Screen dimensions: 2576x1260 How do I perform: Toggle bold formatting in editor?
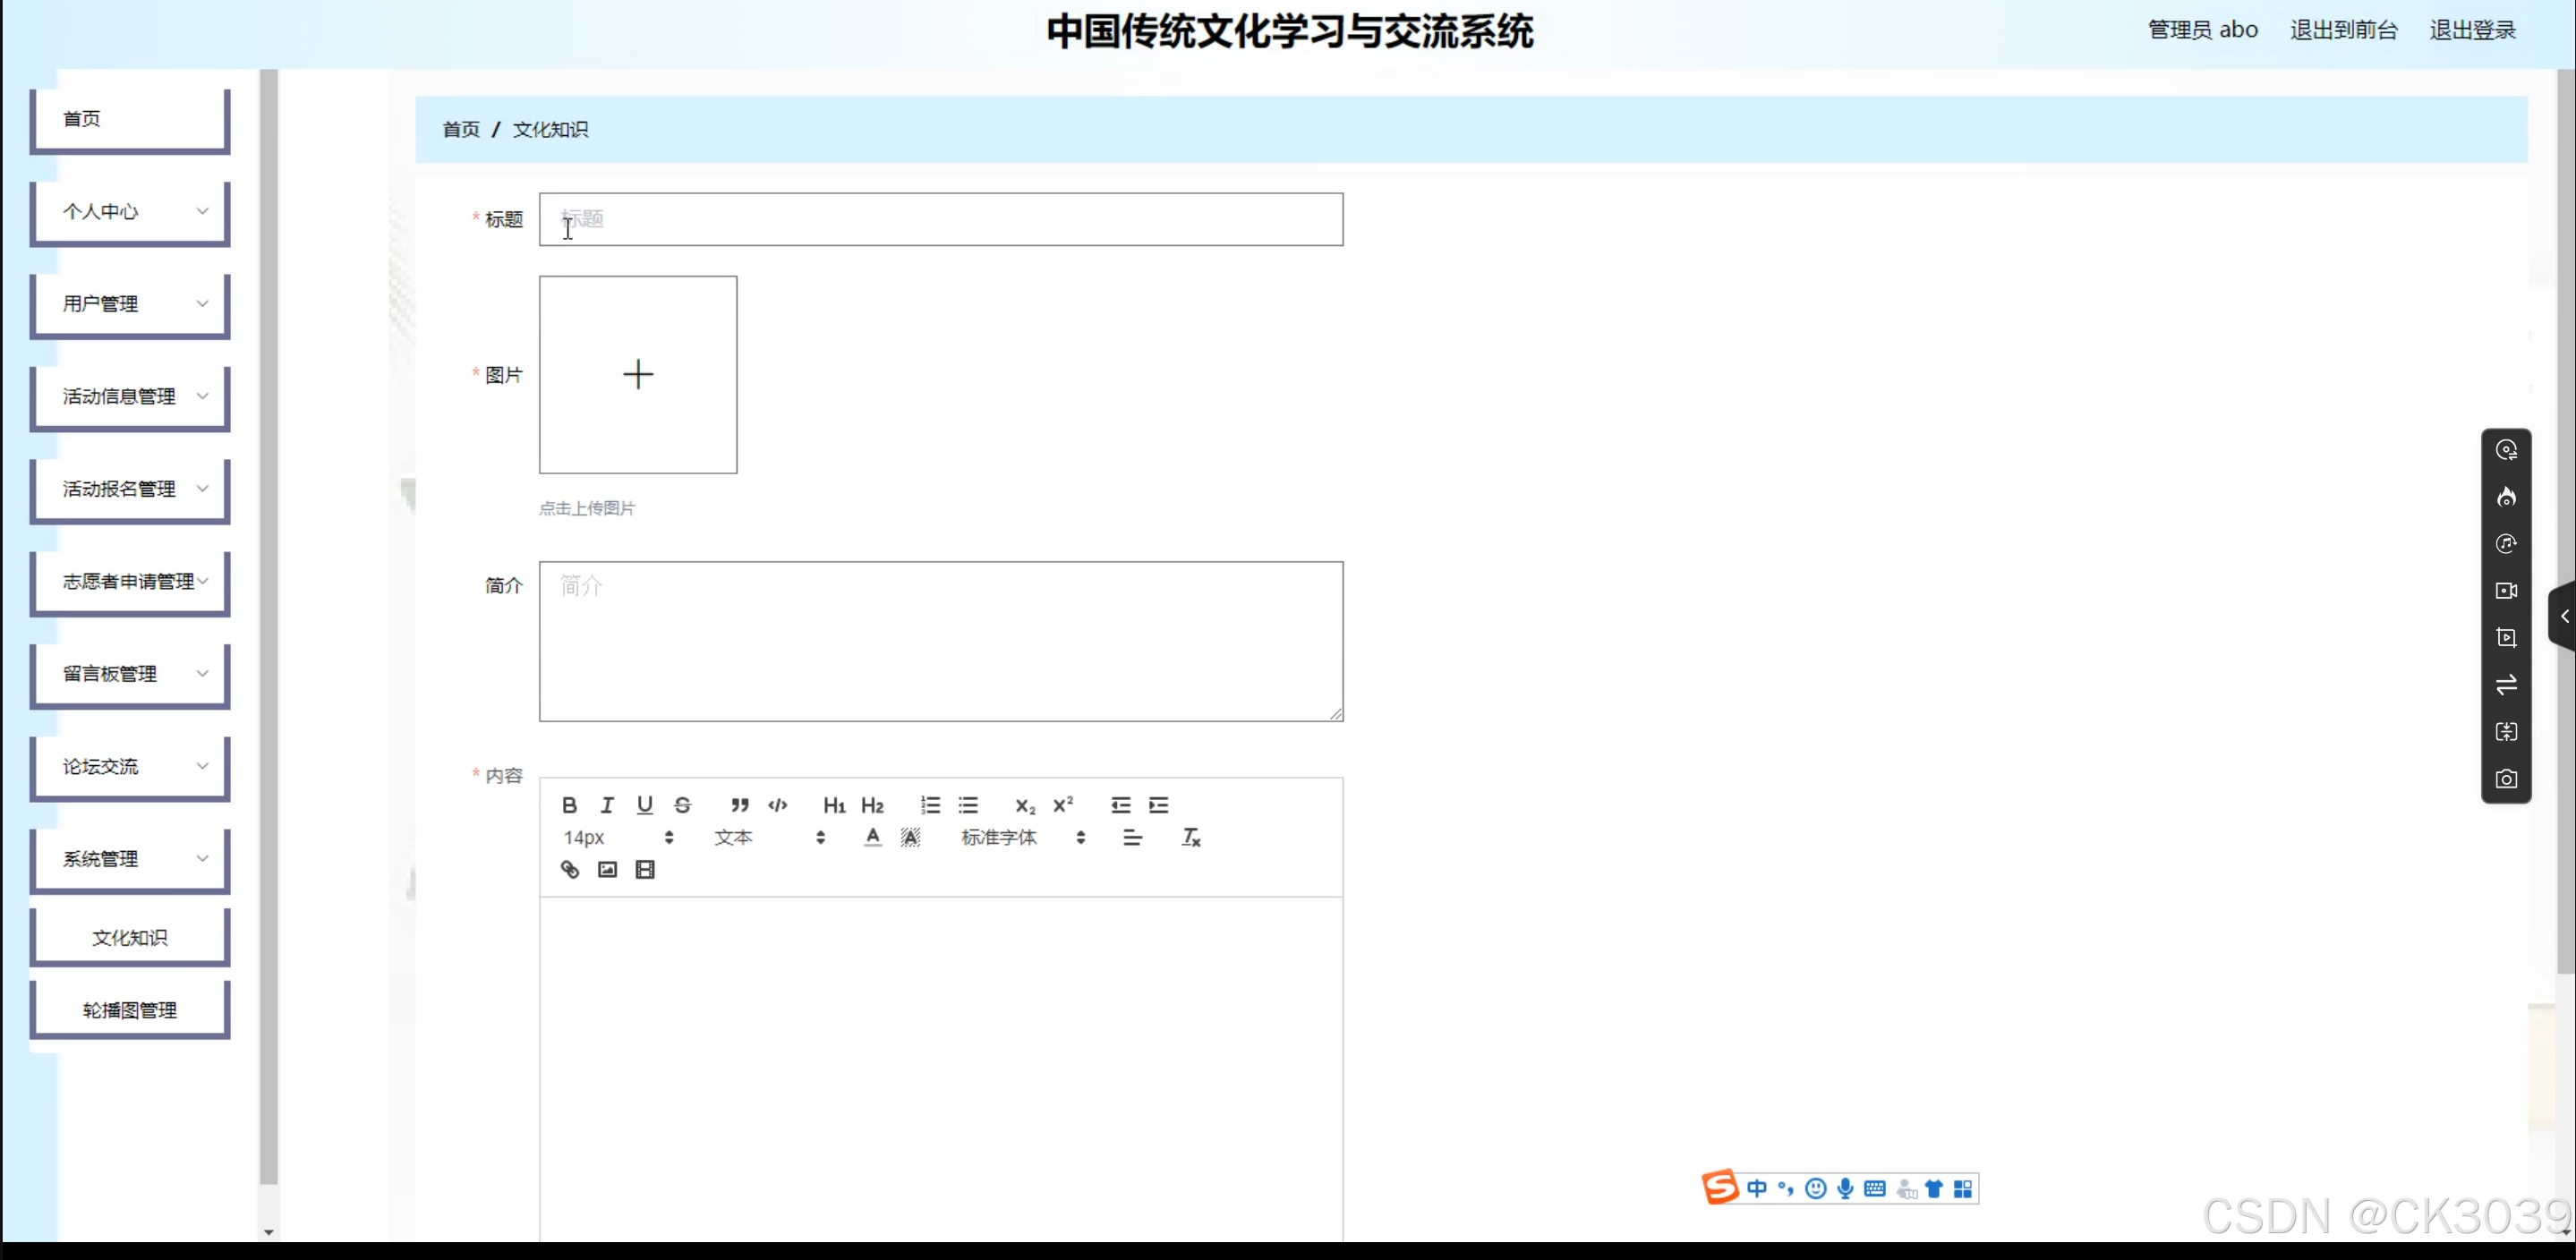(x=569, y=805)
